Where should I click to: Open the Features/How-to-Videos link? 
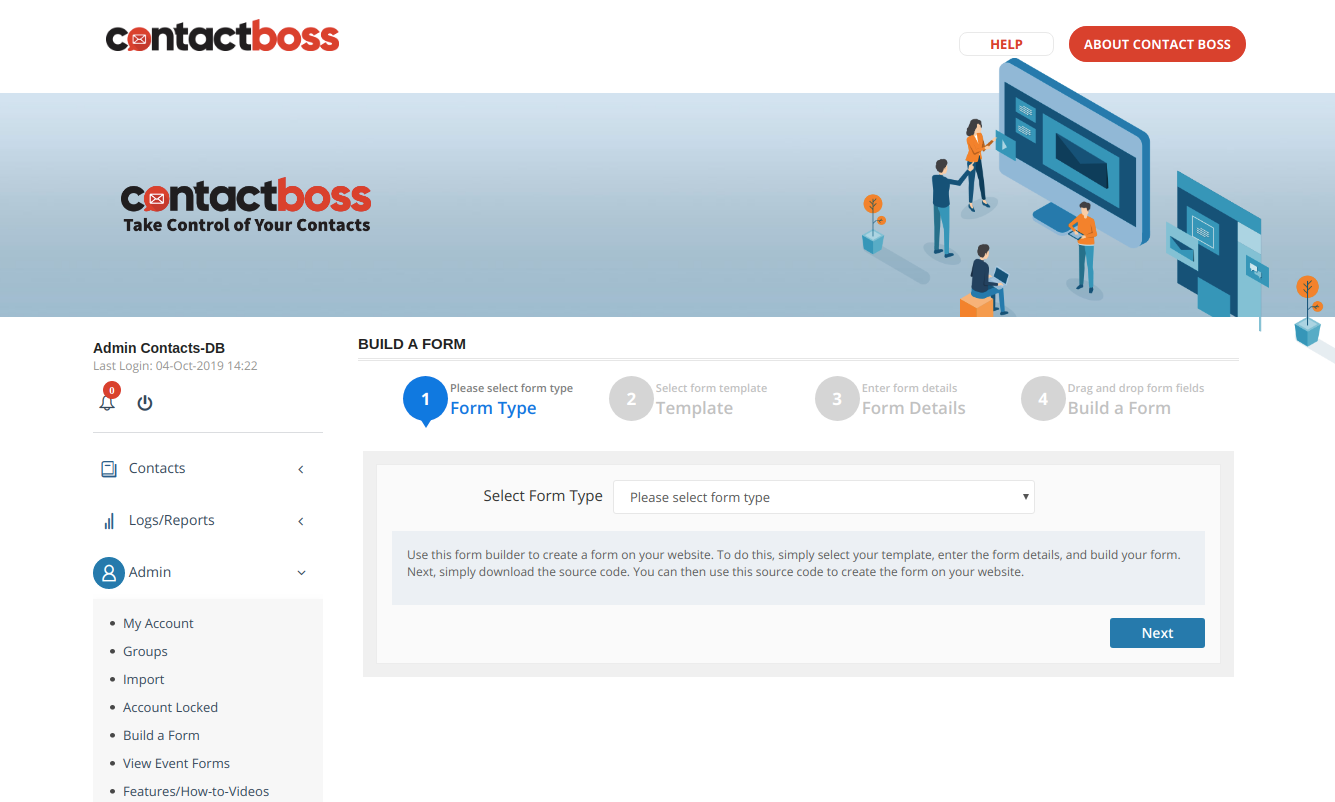(x=196, y=791)
